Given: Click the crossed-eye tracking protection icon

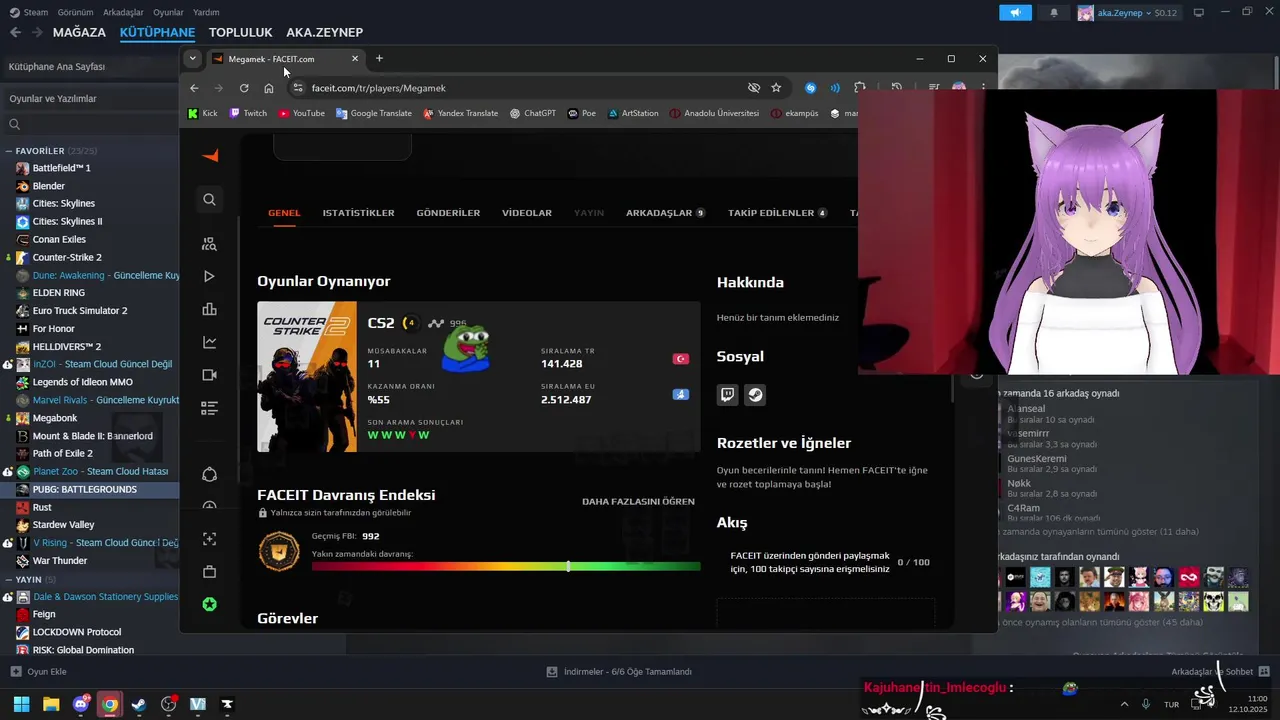Looking at the screenshot, I should (754, 88).
